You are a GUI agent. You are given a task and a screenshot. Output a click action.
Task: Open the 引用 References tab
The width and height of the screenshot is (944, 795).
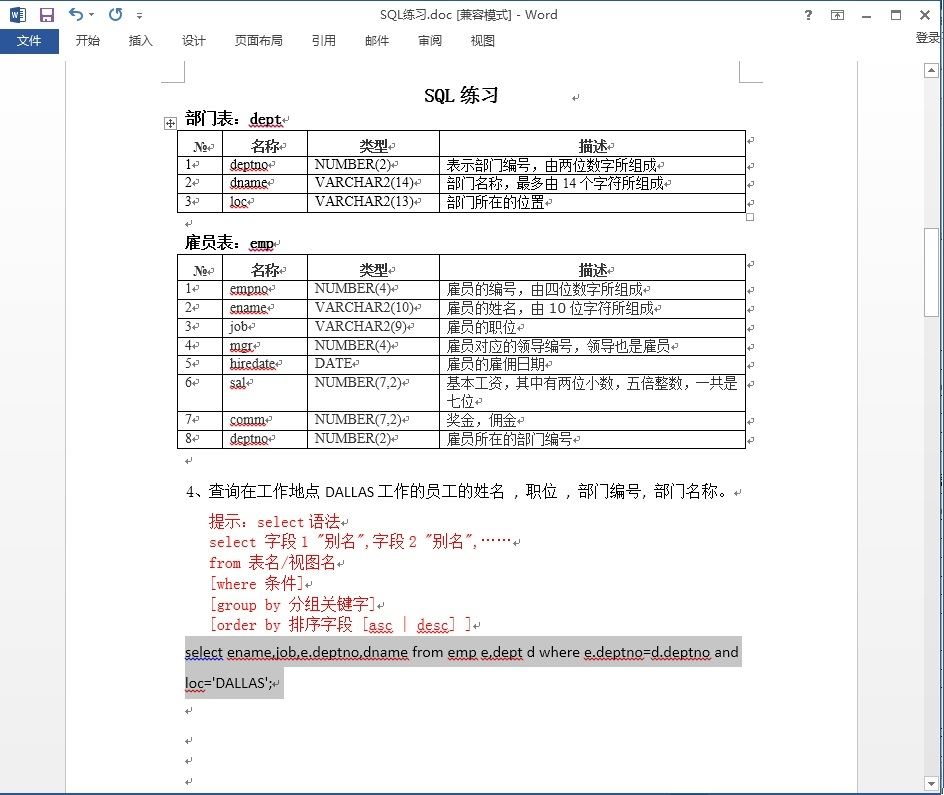tap(323, 41)
